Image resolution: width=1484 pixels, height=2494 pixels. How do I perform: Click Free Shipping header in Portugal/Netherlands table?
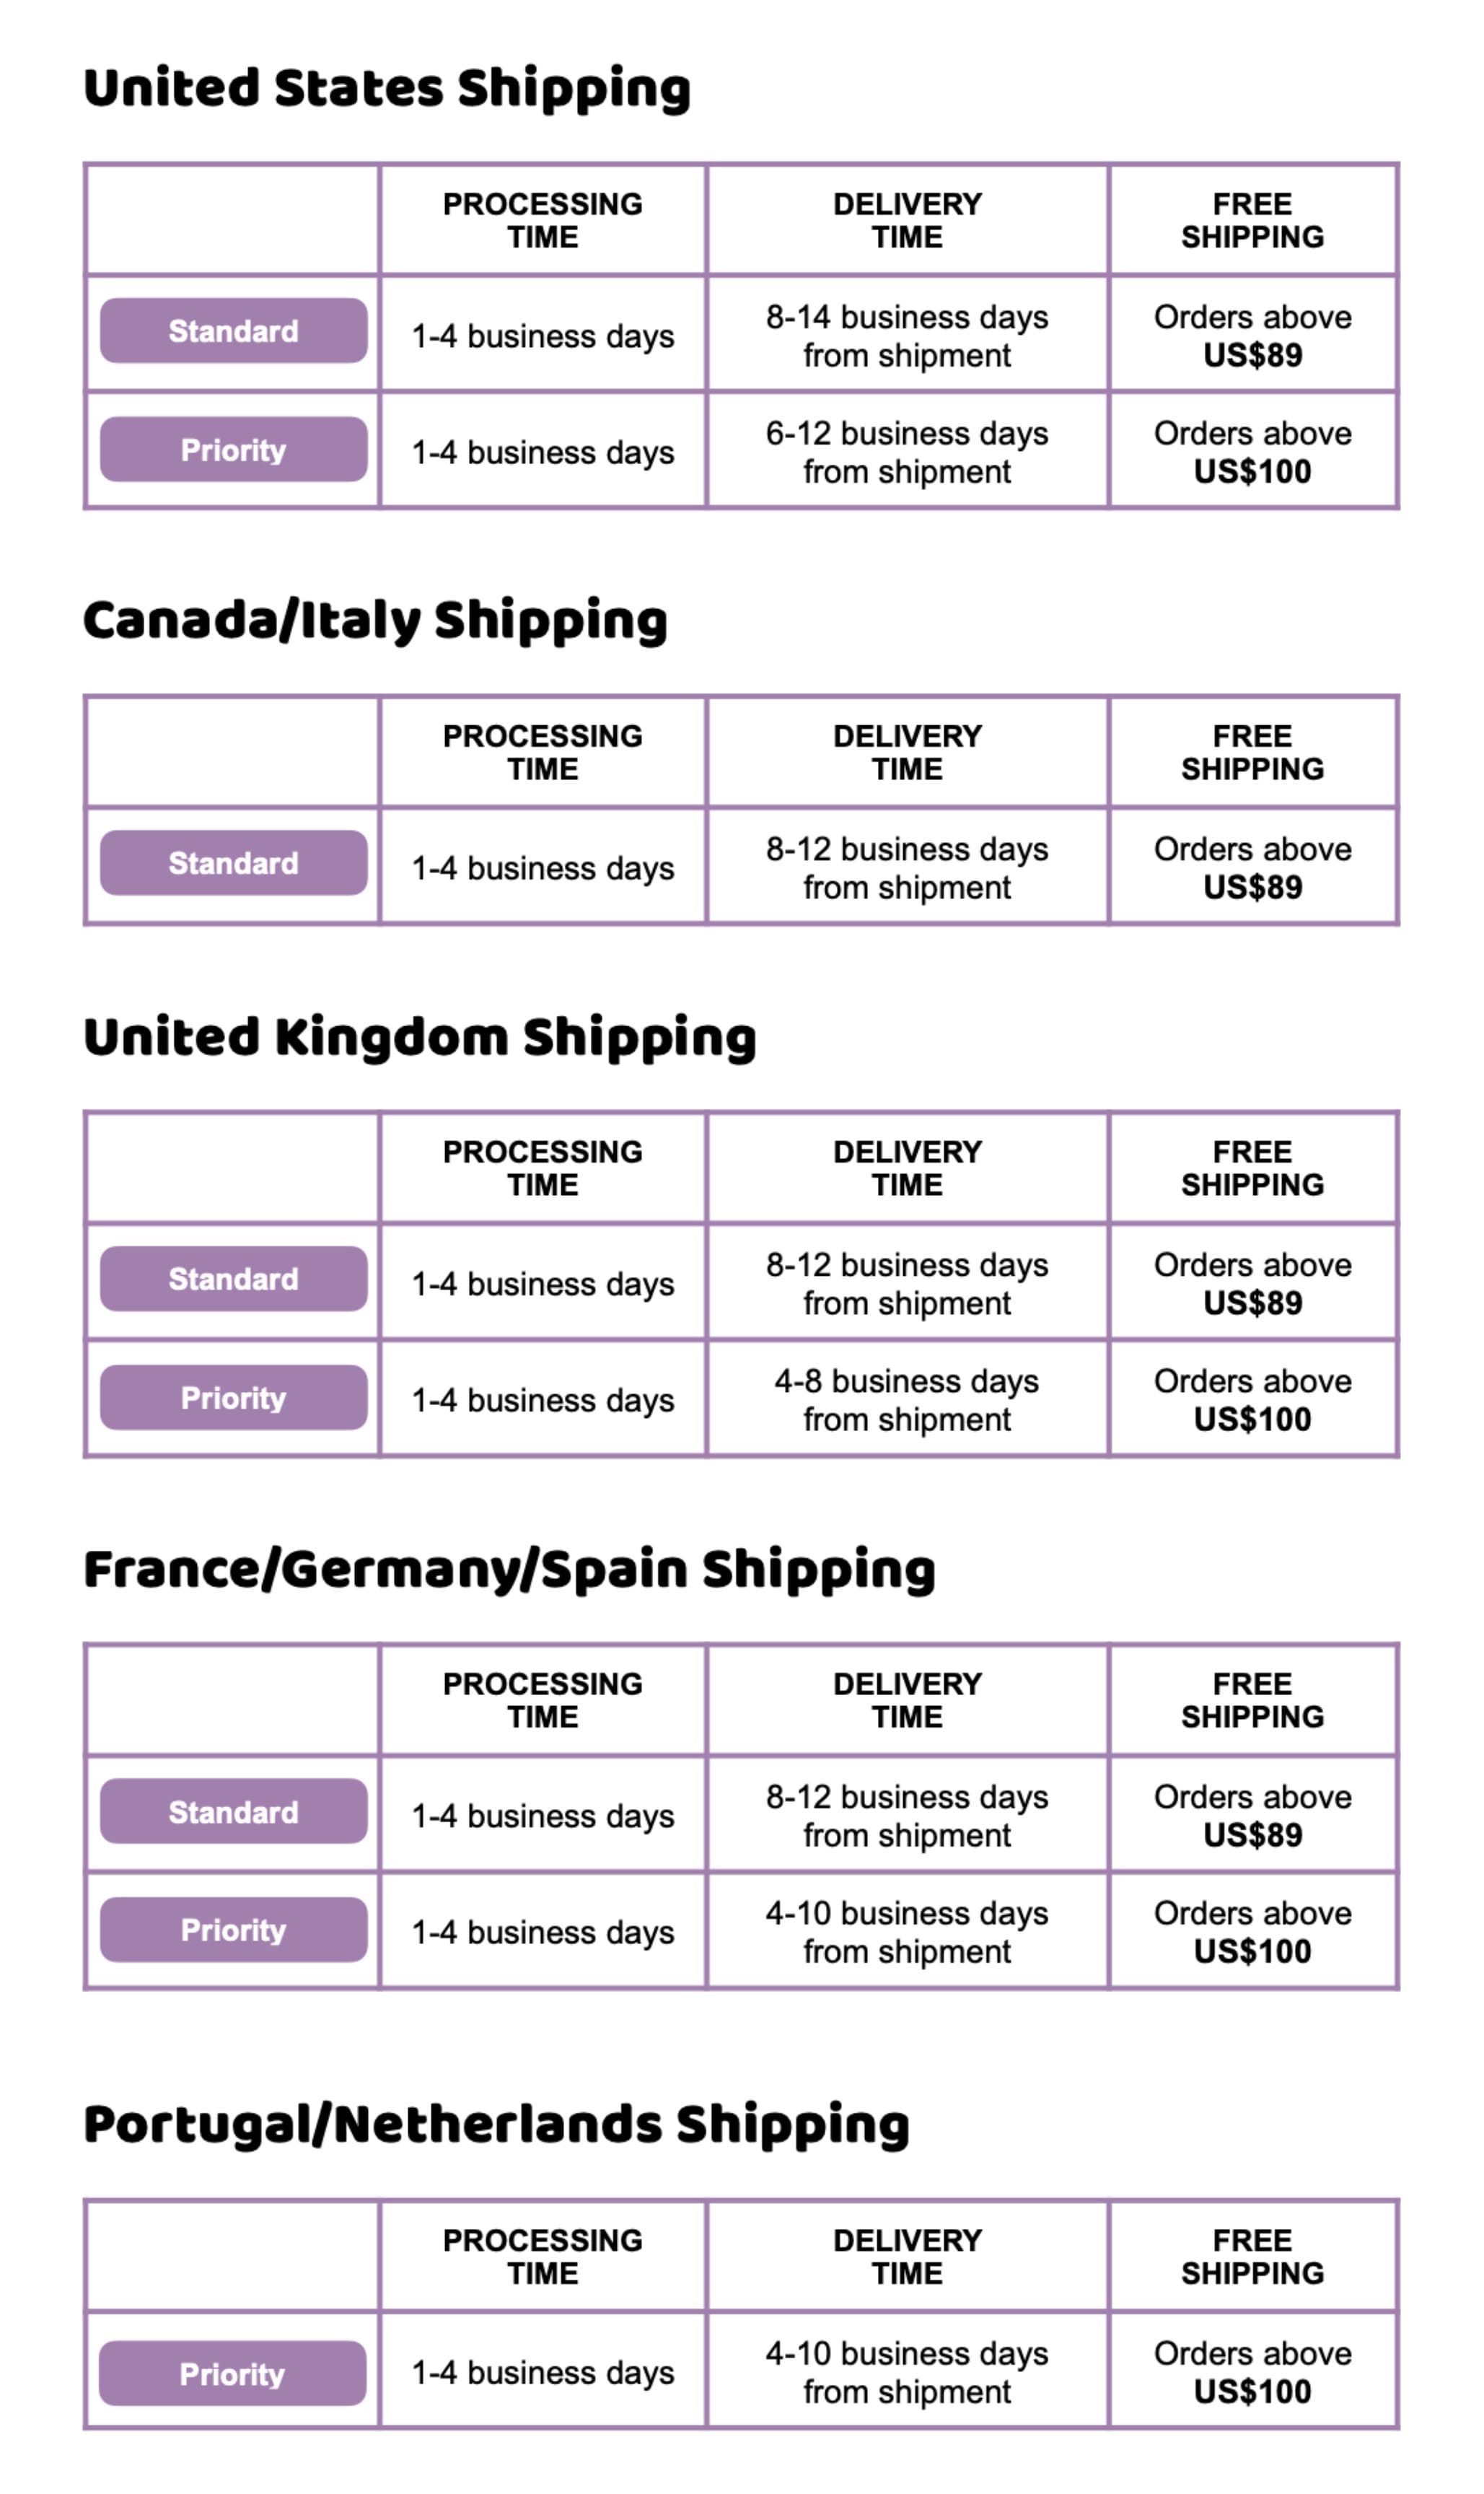click(x=1252, y=2256)
